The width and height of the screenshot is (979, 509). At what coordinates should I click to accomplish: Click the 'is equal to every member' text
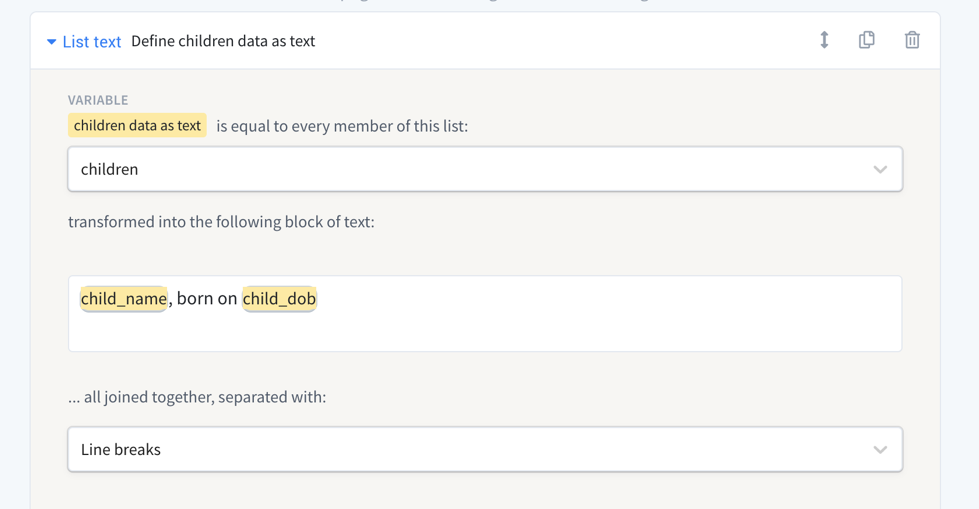(342, 126)
